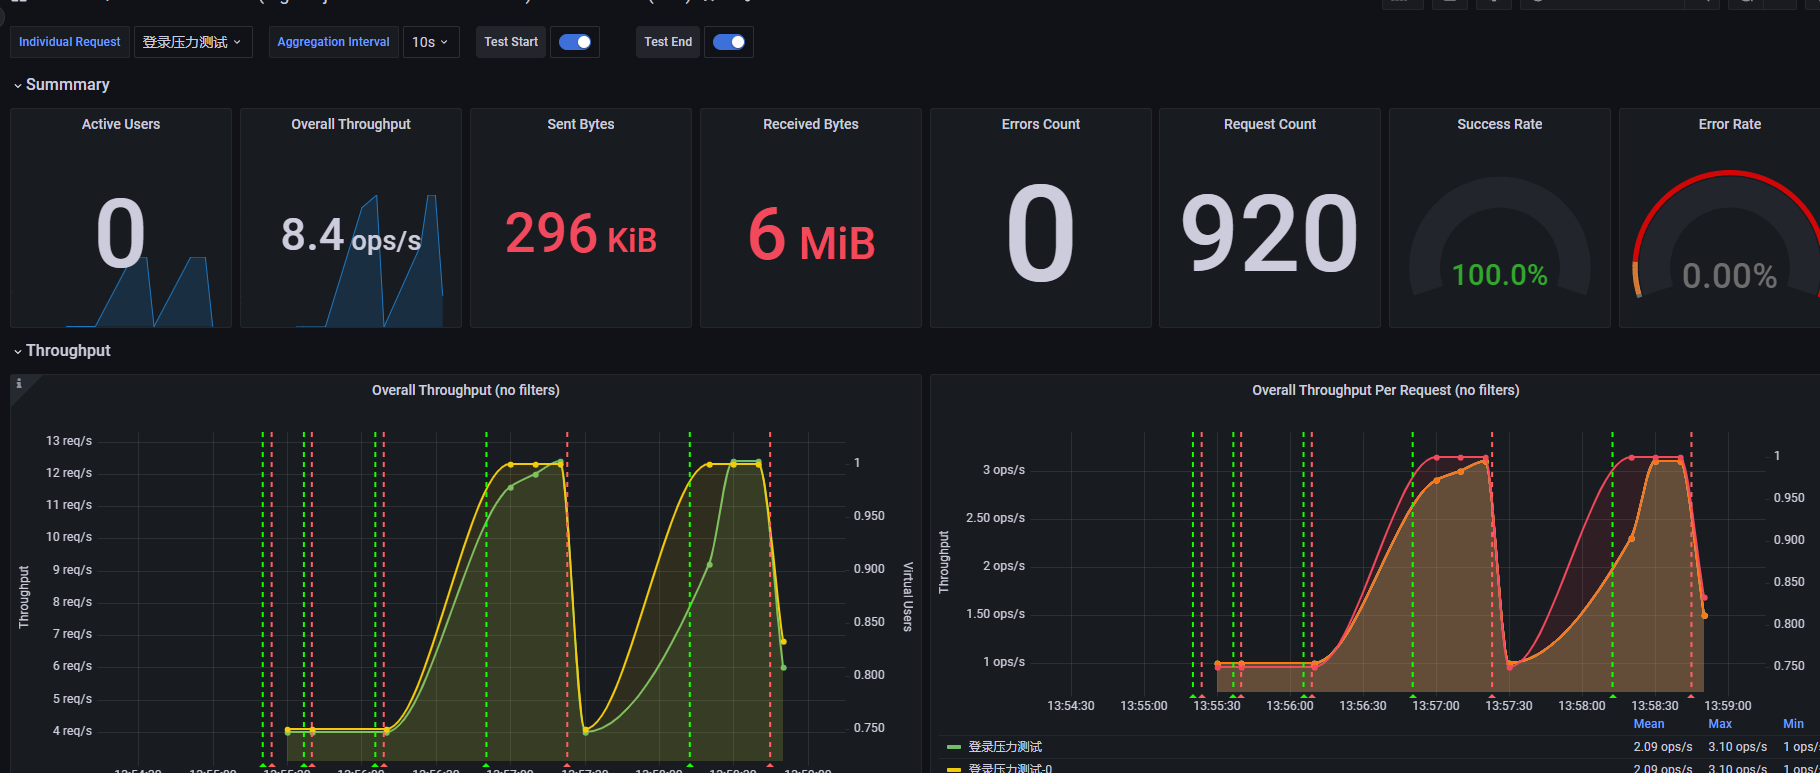Click the 8.4 ops/s throughput value
Image resolution: width=1820 pixels, height=773 pixels.
coord(351,237)
